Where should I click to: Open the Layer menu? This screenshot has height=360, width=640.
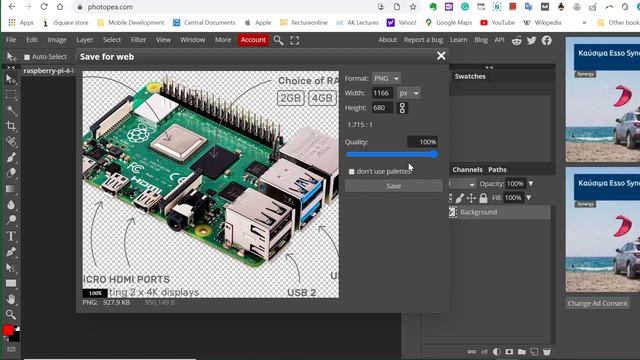tap(84, 40)
